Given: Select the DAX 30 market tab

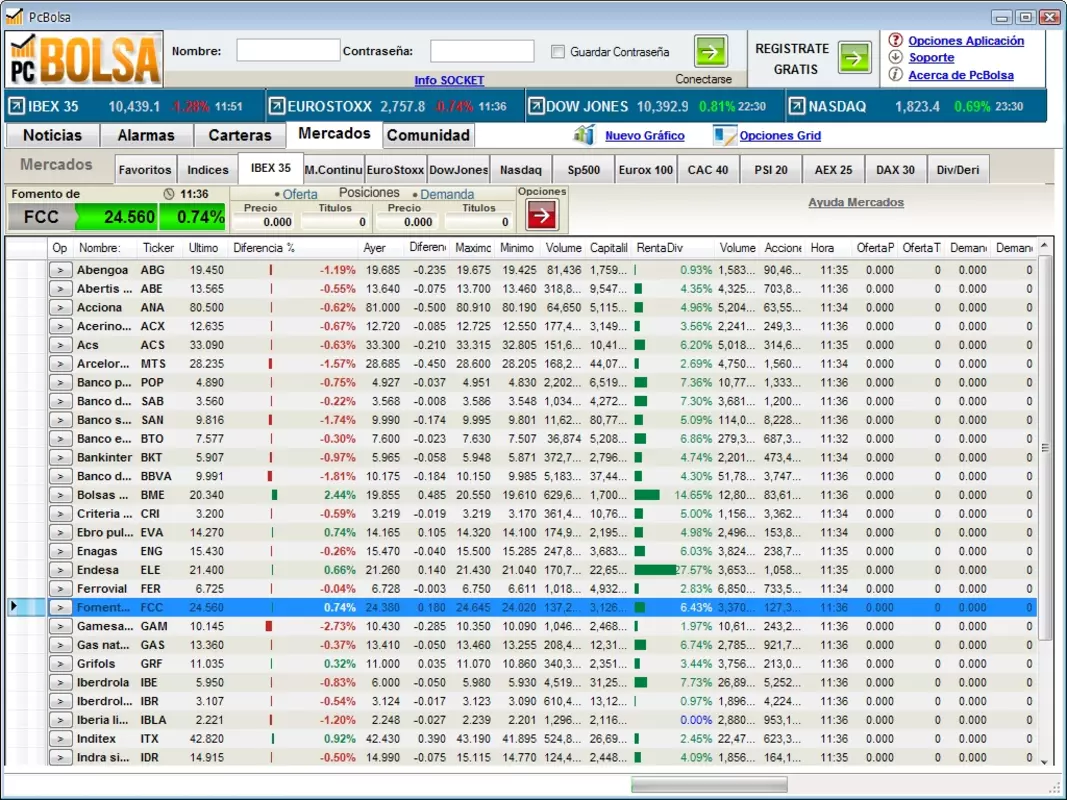Looking at the screenshot, I should coord(895,169).
